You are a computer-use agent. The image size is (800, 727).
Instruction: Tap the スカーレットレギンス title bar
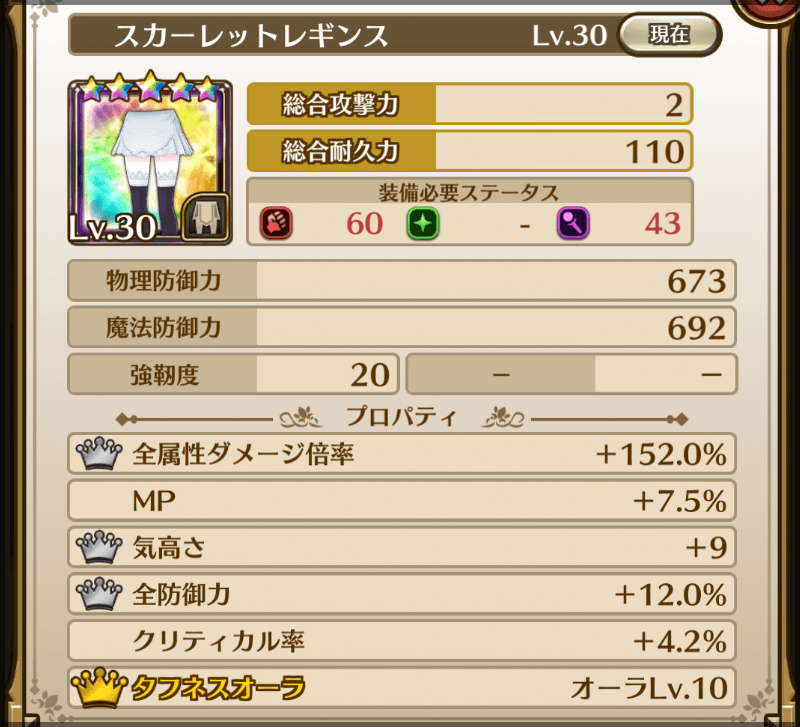point(343,35)
